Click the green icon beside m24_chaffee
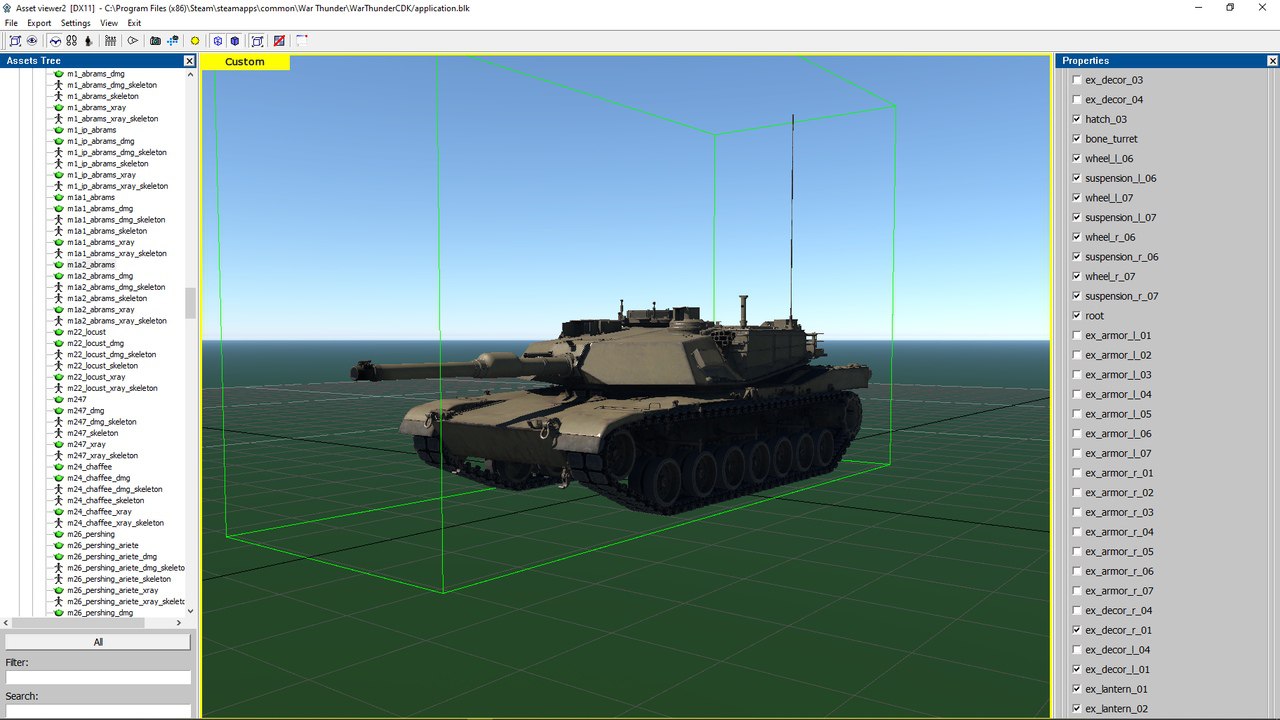 (58, 467)
